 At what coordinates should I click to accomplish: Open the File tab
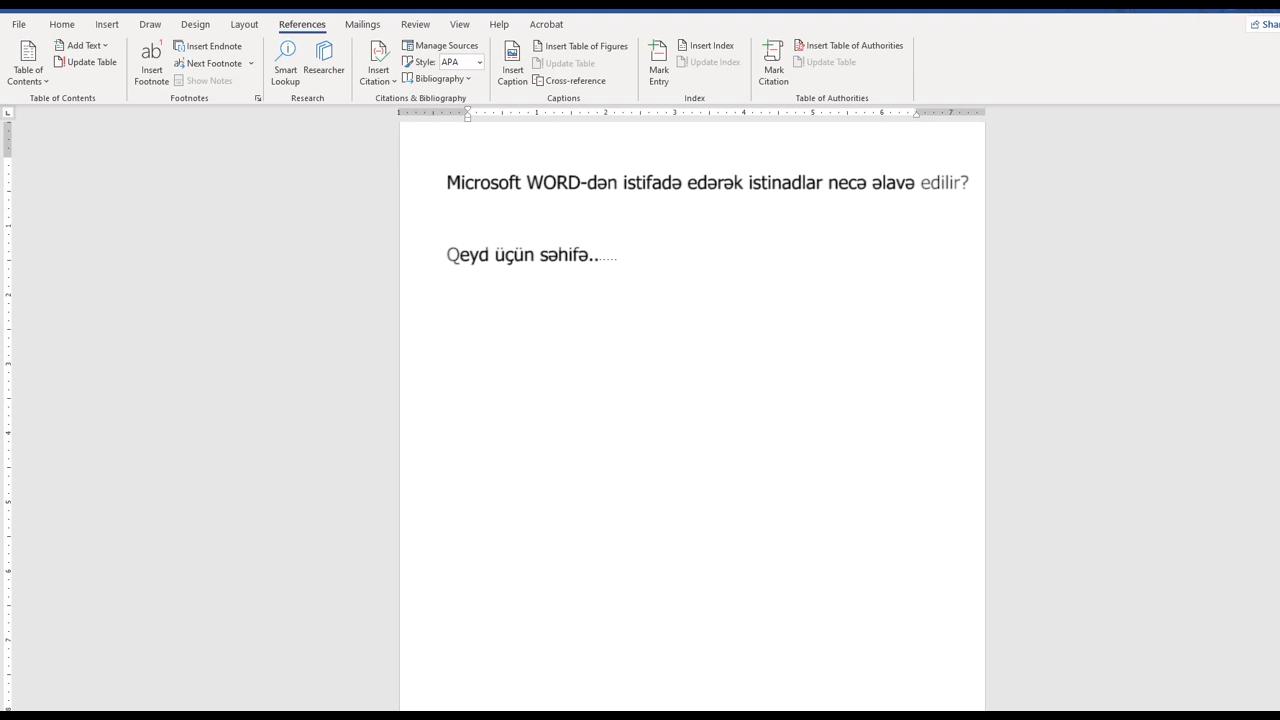[19, 24]
